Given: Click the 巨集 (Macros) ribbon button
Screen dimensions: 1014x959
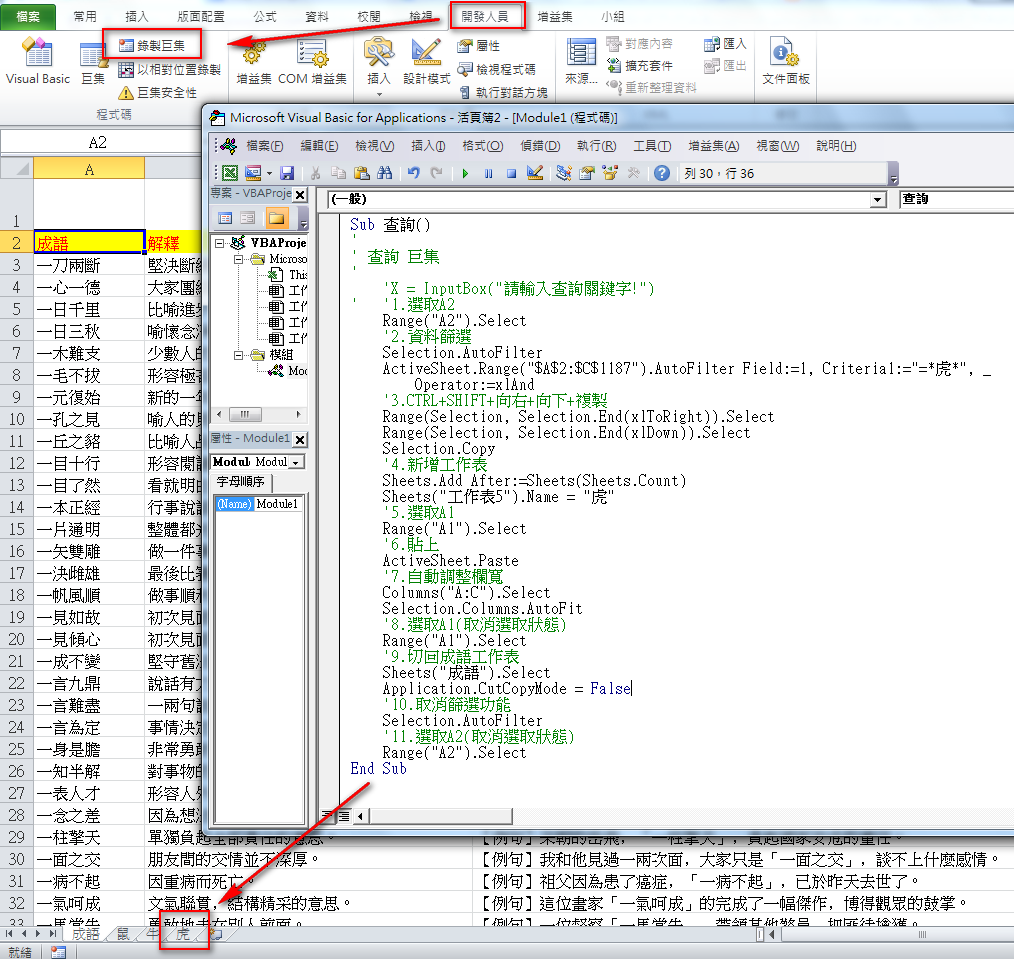Looking at the screenshot, I should (x=93, y=63).
